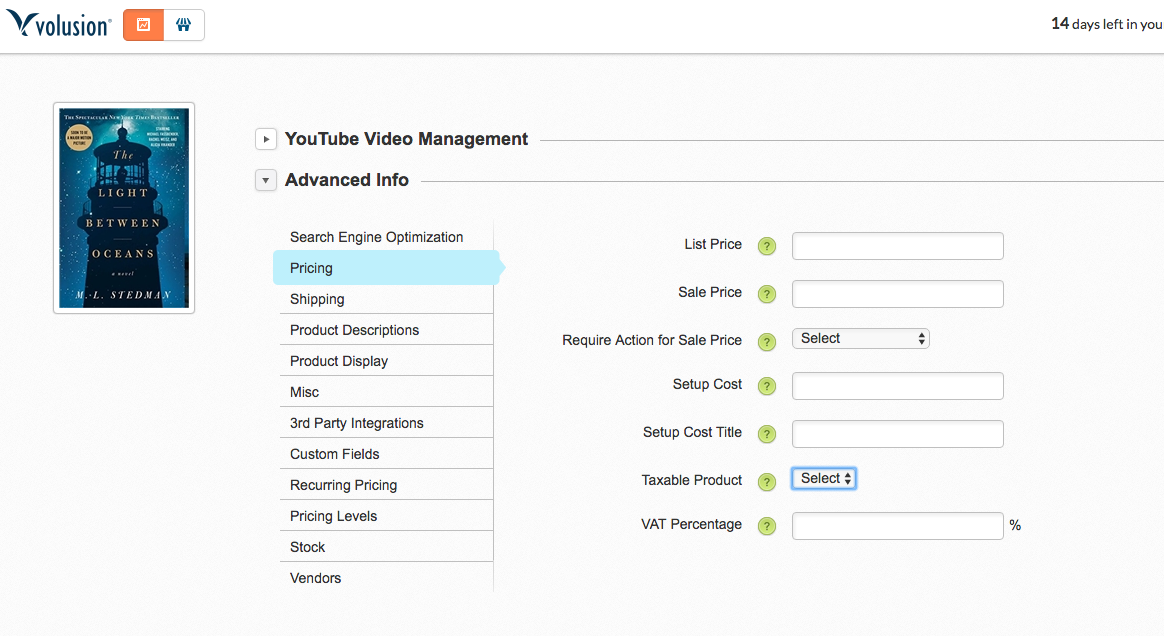1164x636 pixels.
Task: Show help for VAT Percentage
Action: [x=767, y=526]
